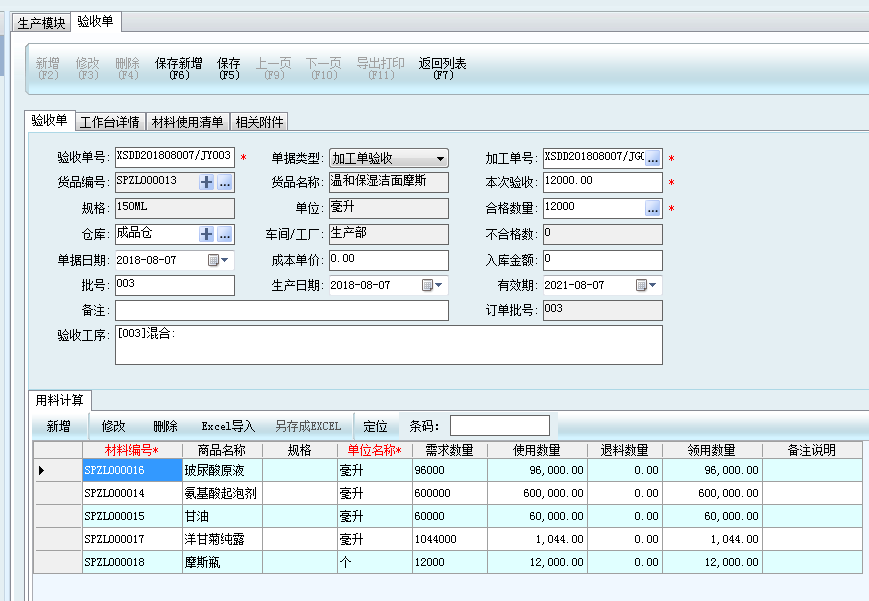The width and height of the screenshot is (869, 601).
Task: Open the 相关附件 tab
Action: point(259,122)
